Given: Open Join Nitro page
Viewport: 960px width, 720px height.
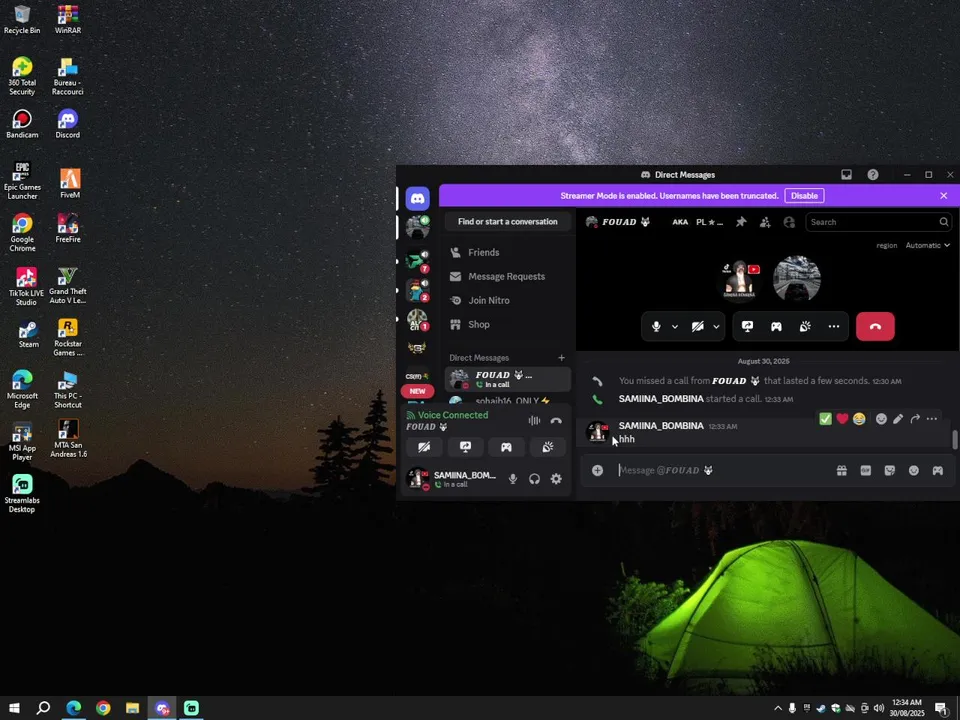Looking at the screenshot, I should (508, 300).
